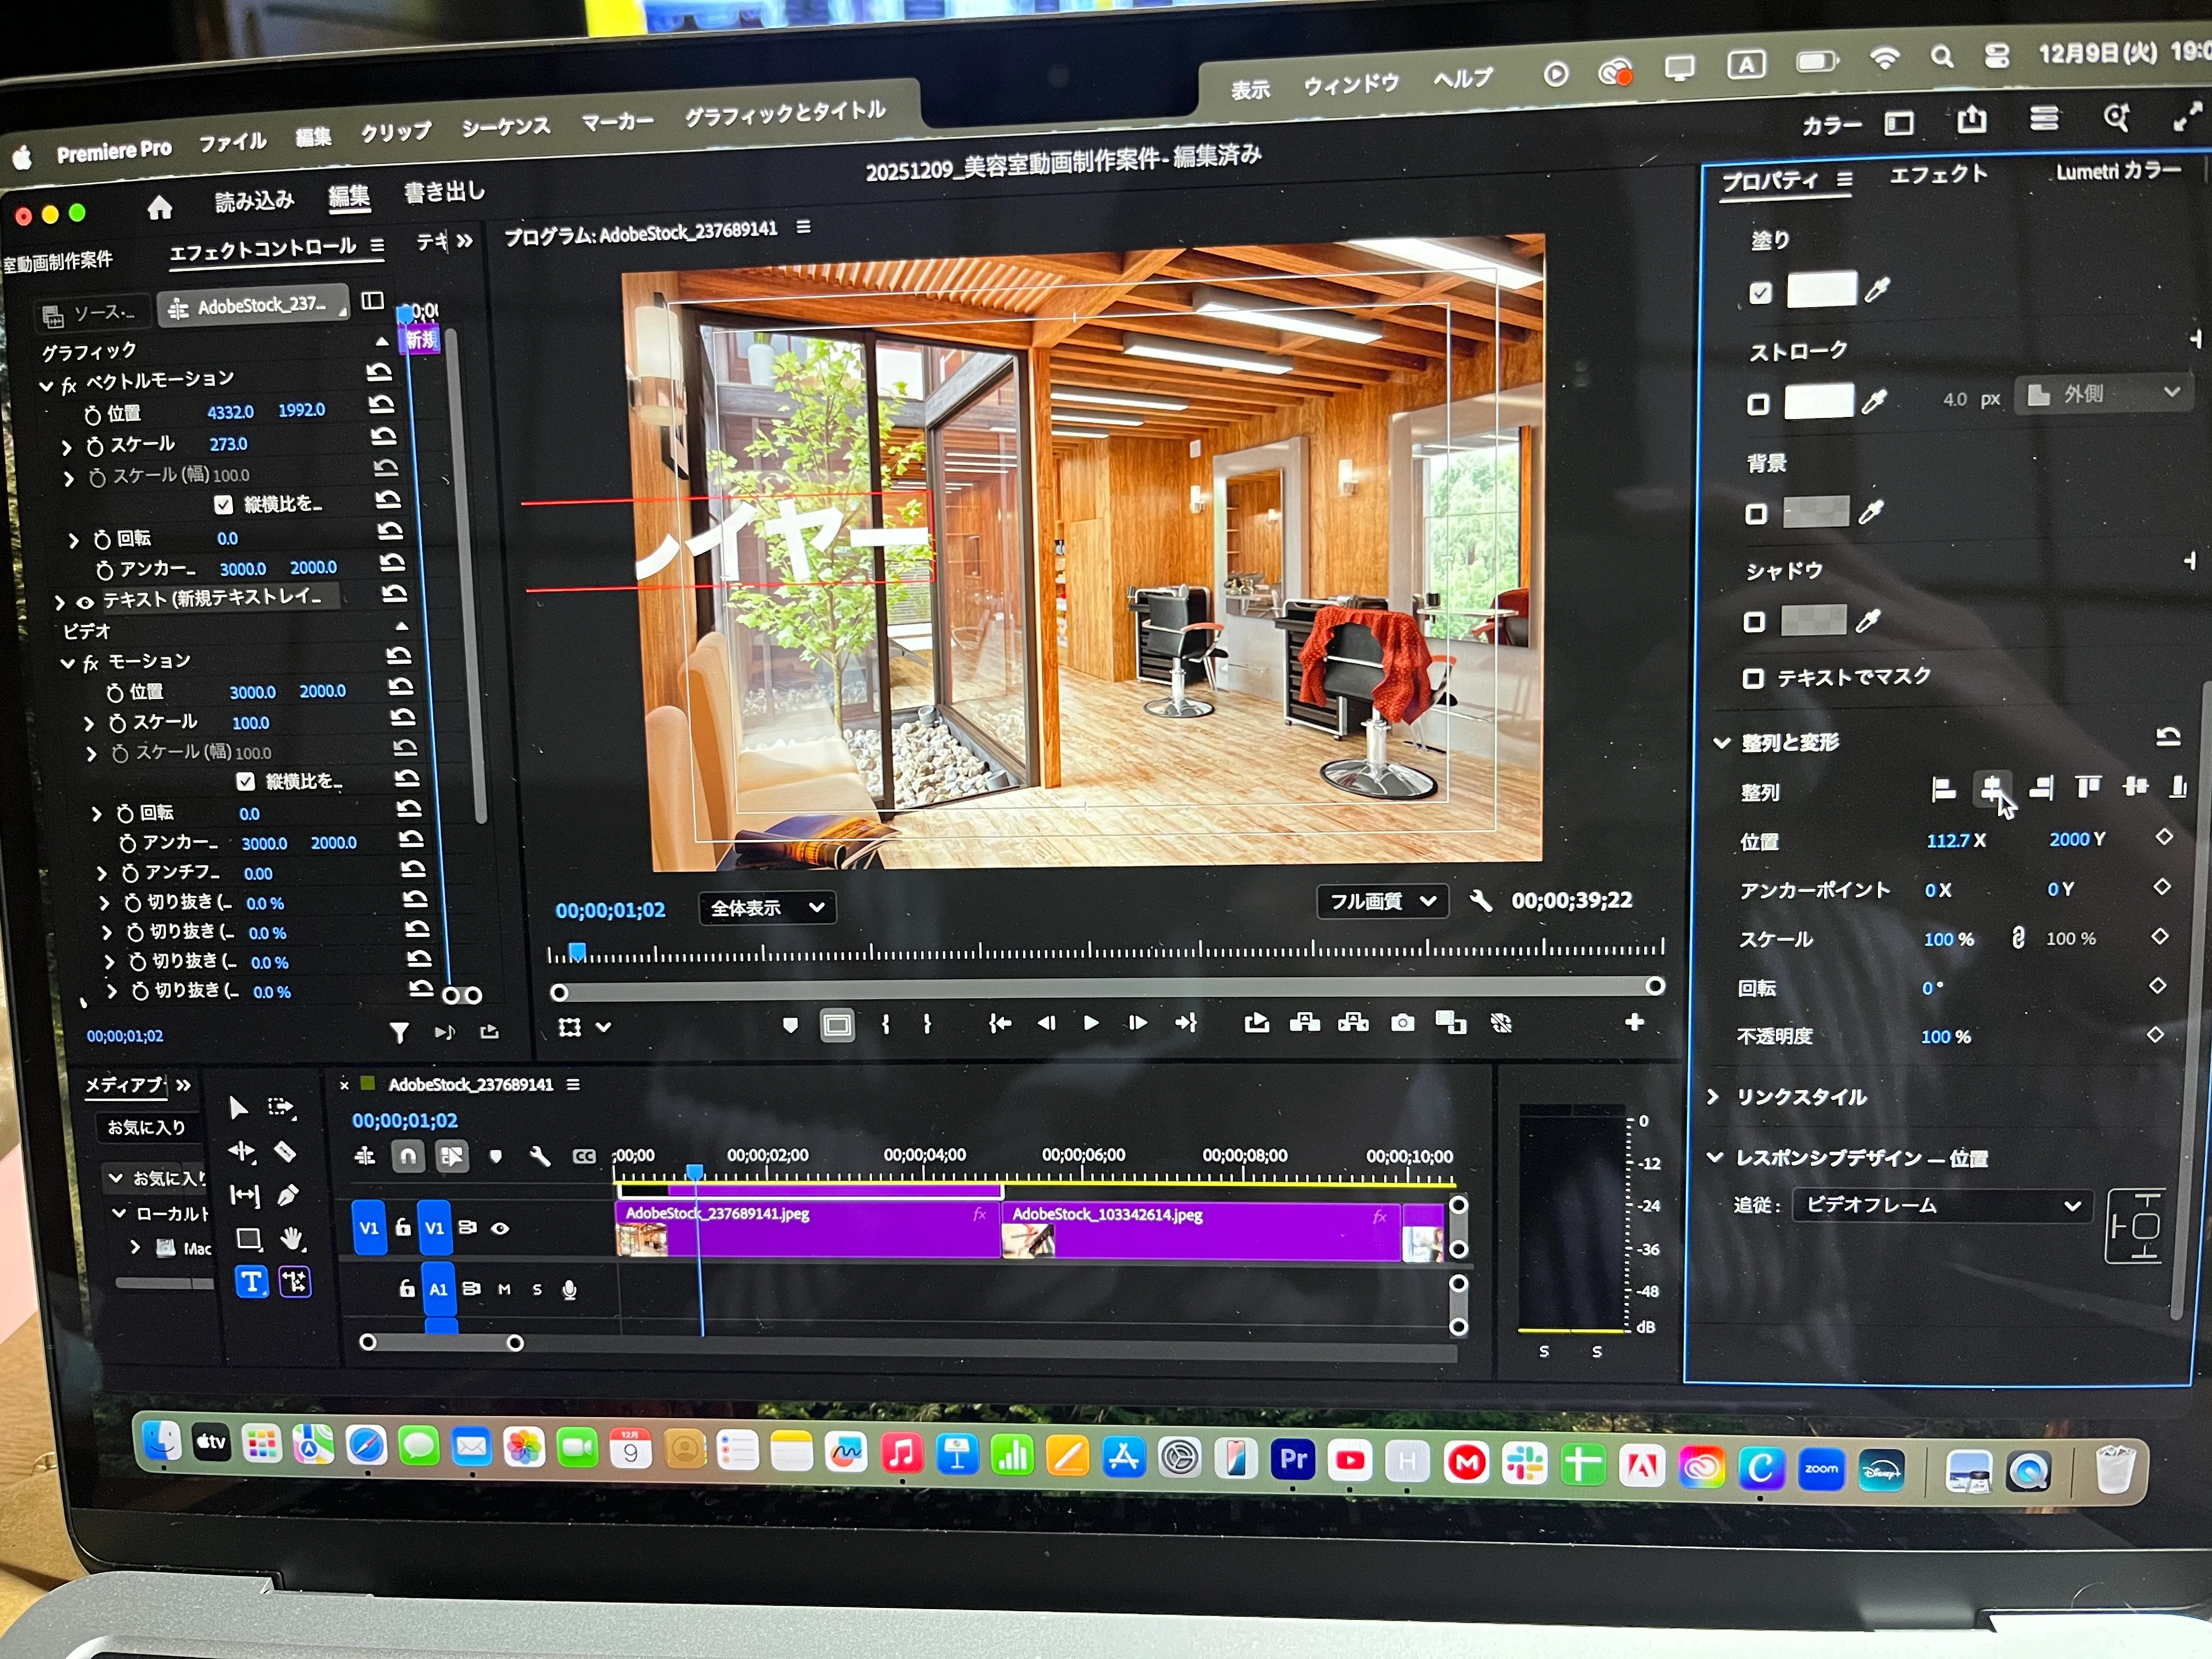Click the Add Marker button in program monitor
Screen dimensions: 2212x1659
click(790, 1025)
